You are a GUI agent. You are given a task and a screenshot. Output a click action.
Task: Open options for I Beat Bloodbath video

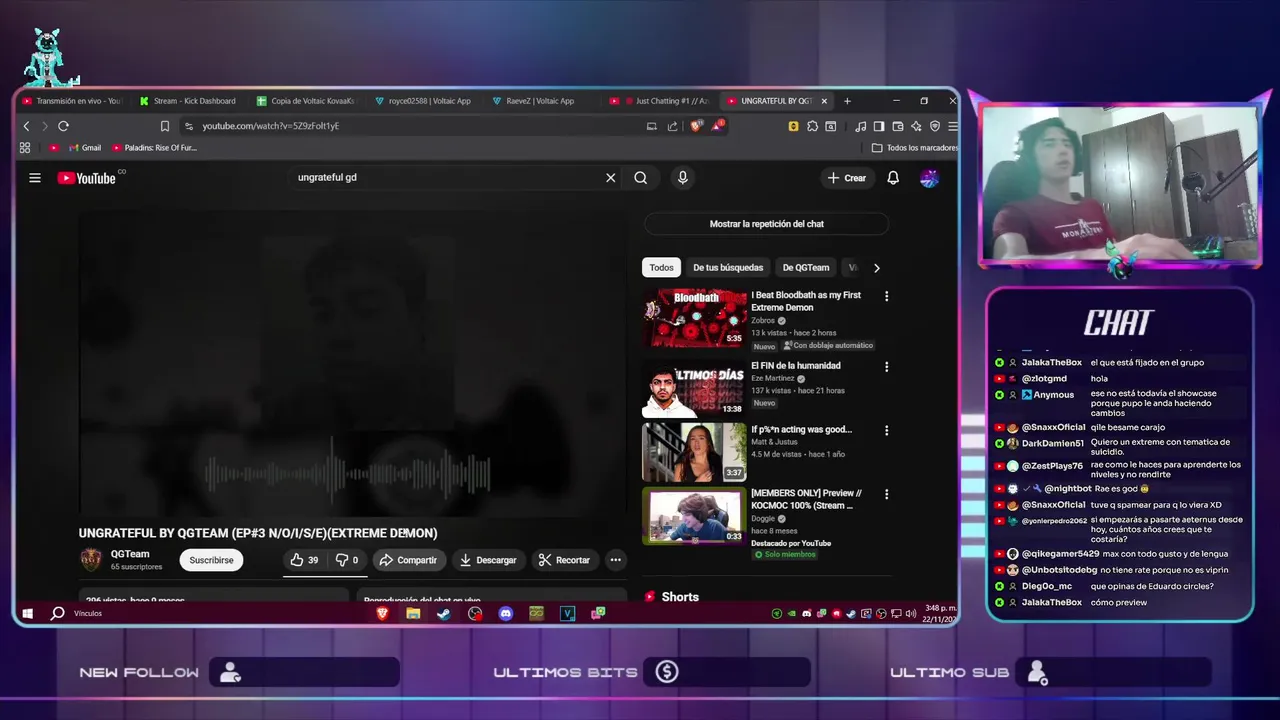point(886,296)
